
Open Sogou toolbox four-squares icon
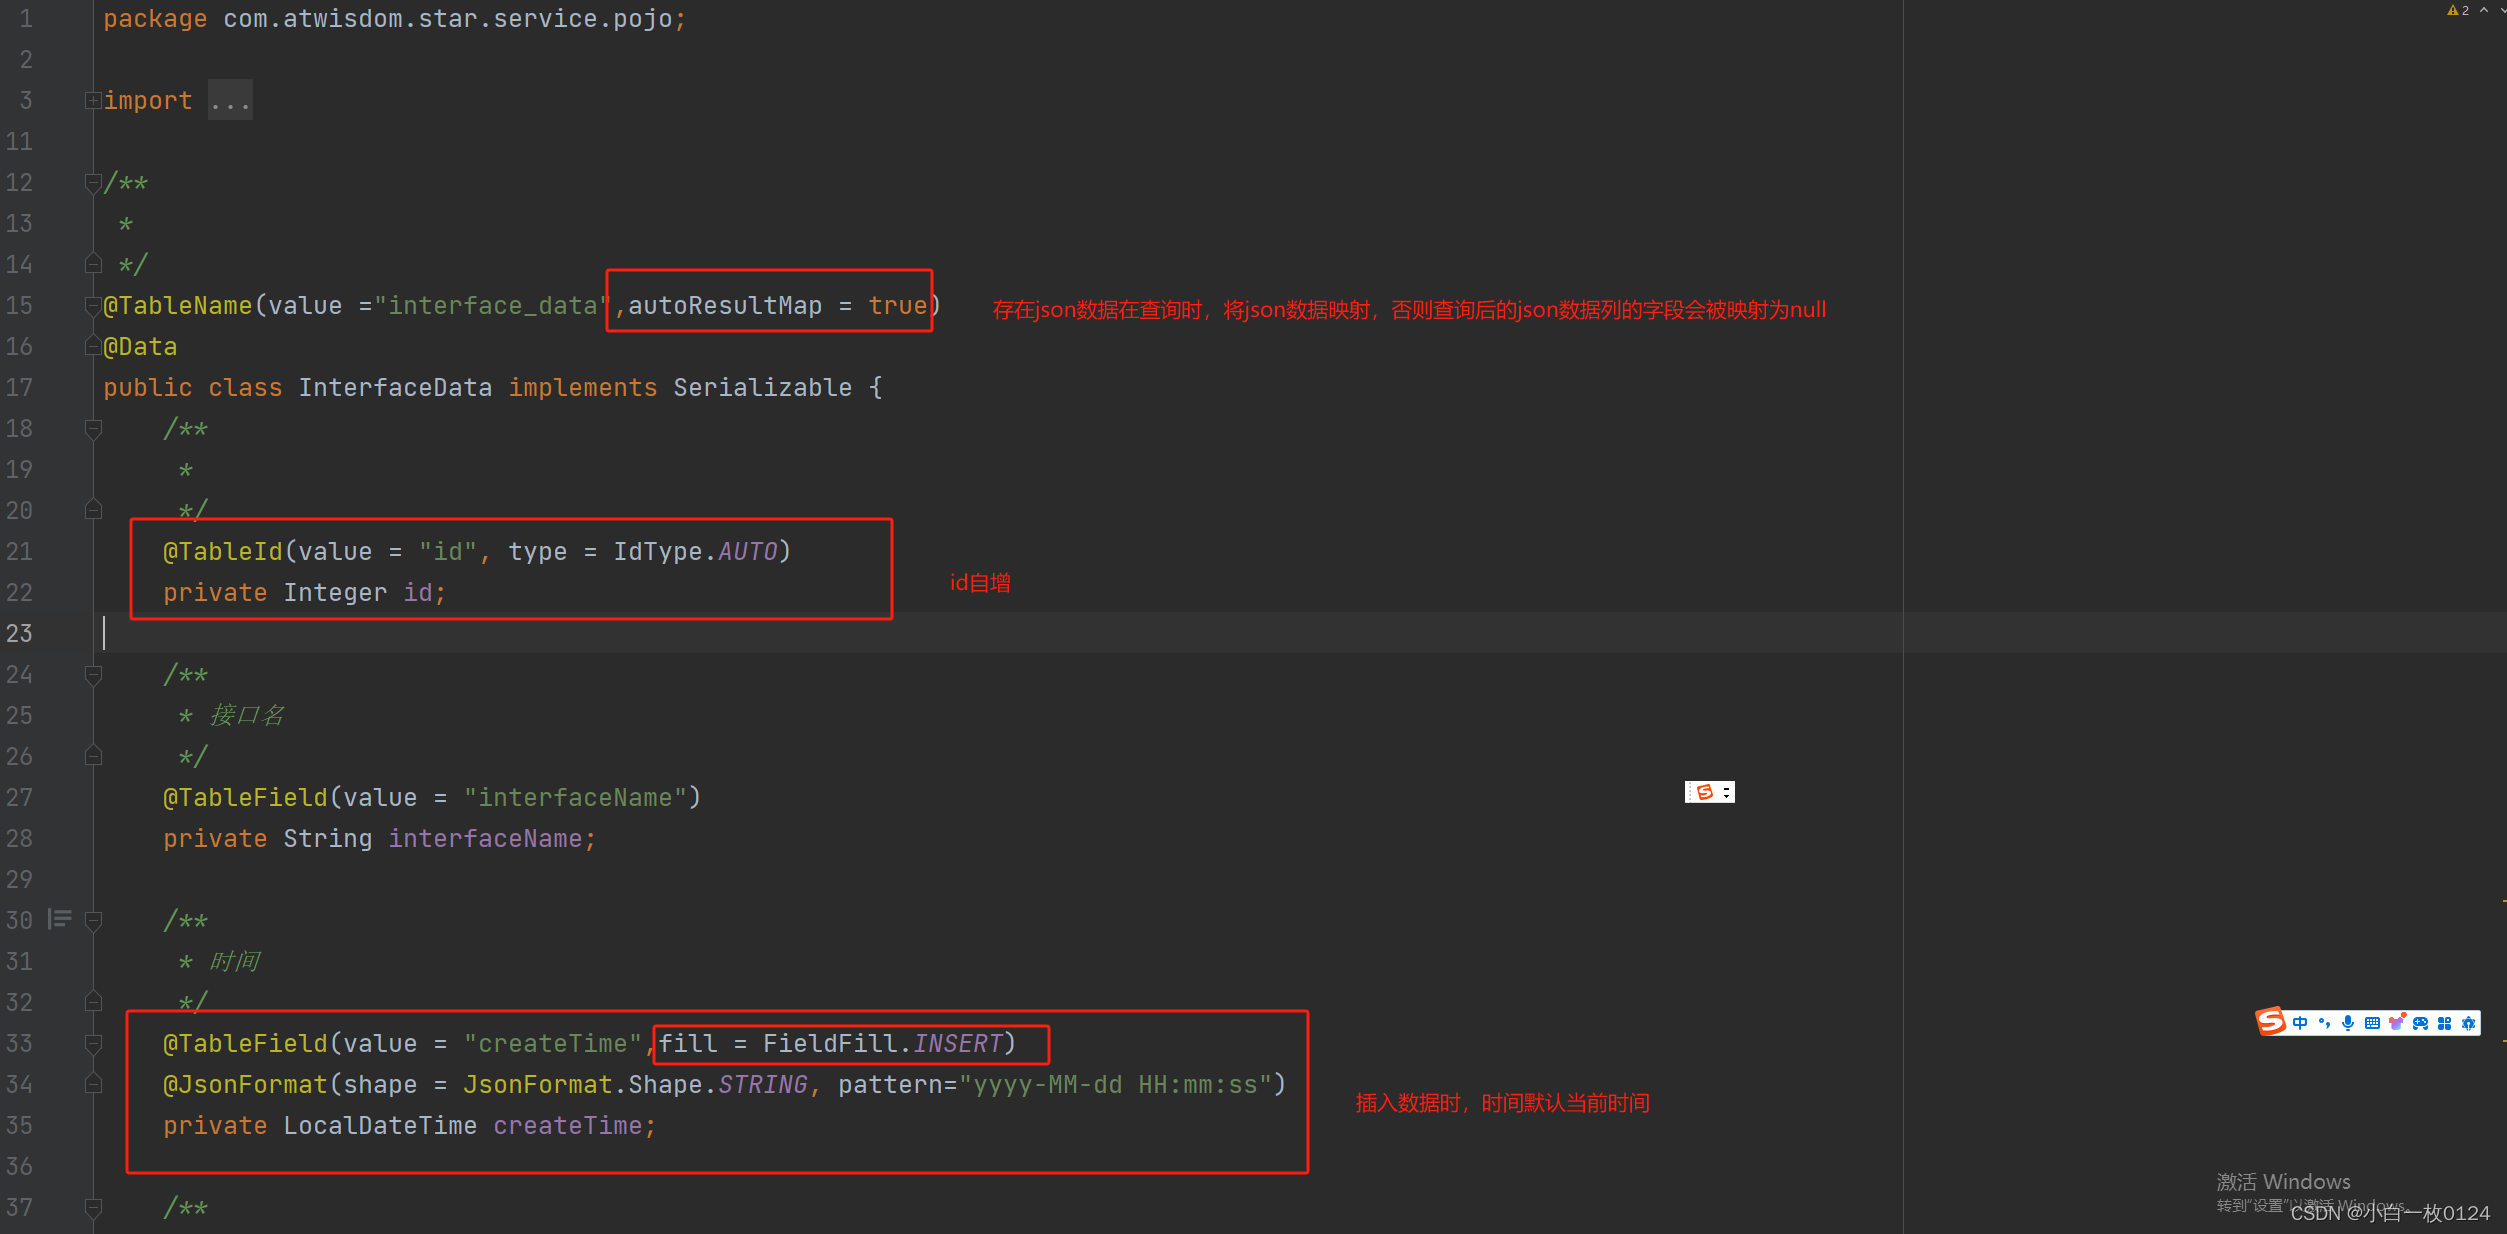coord(2444,1023)
